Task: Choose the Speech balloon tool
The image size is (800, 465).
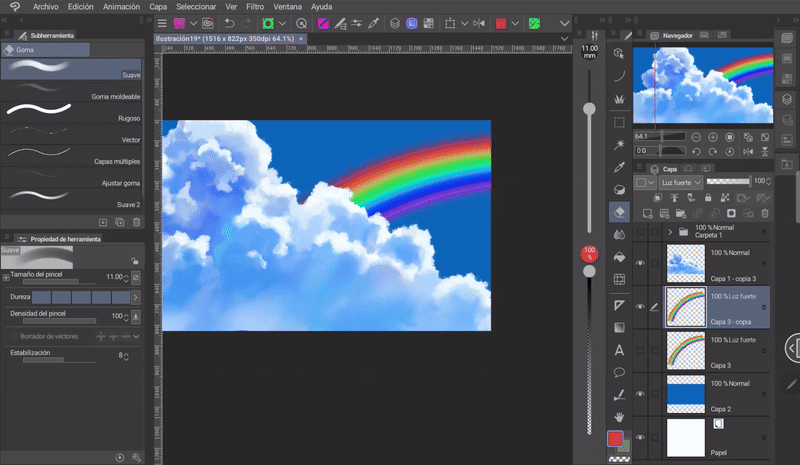Action: click(x=619, y=372)
